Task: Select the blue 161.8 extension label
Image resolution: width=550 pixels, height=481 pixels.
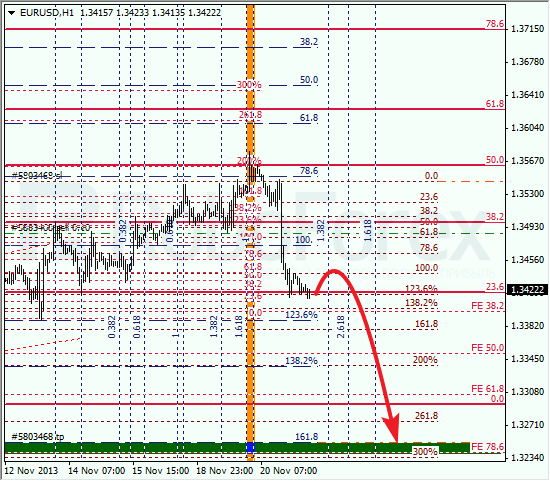Action: 307,437
